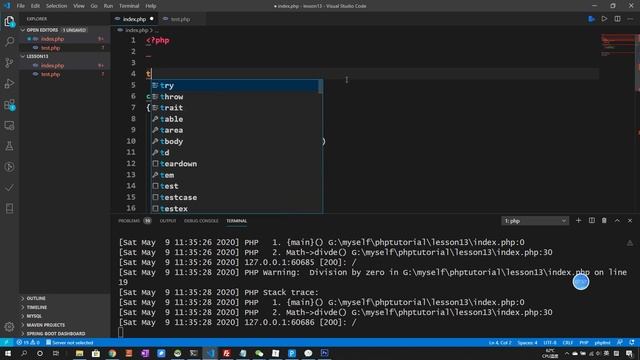Click the remote indicator in status bar
Viewport: 640px width, 360px height.
coord(7,342)
